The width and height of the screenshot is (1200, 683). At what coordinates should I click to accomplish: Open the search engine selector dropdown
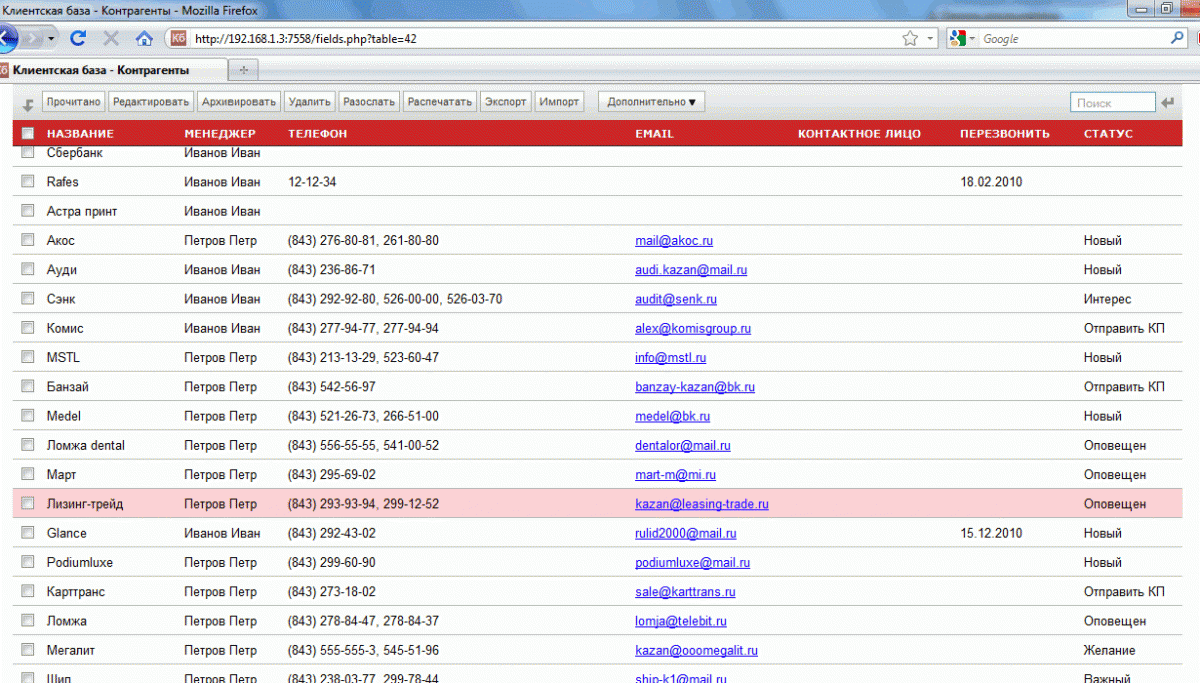pos(962,38)
